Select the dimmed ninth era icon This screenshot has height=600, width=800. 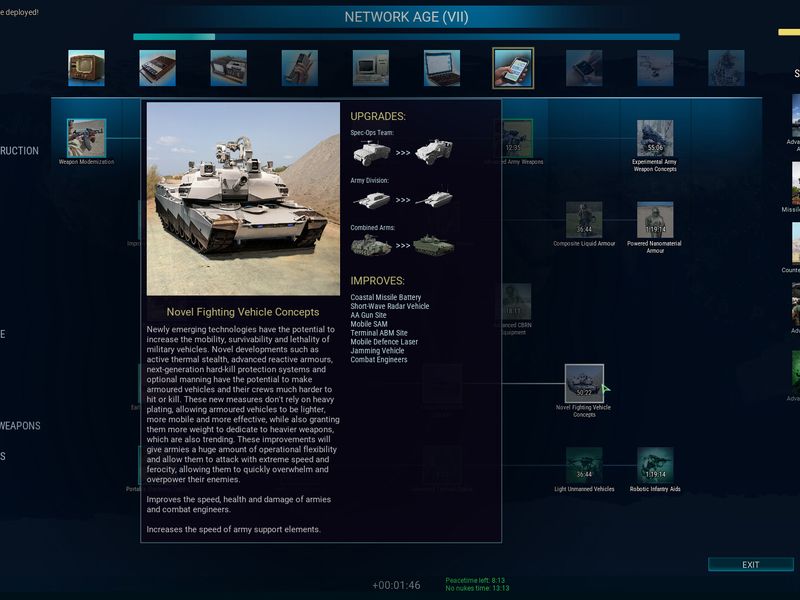point(655,68)
